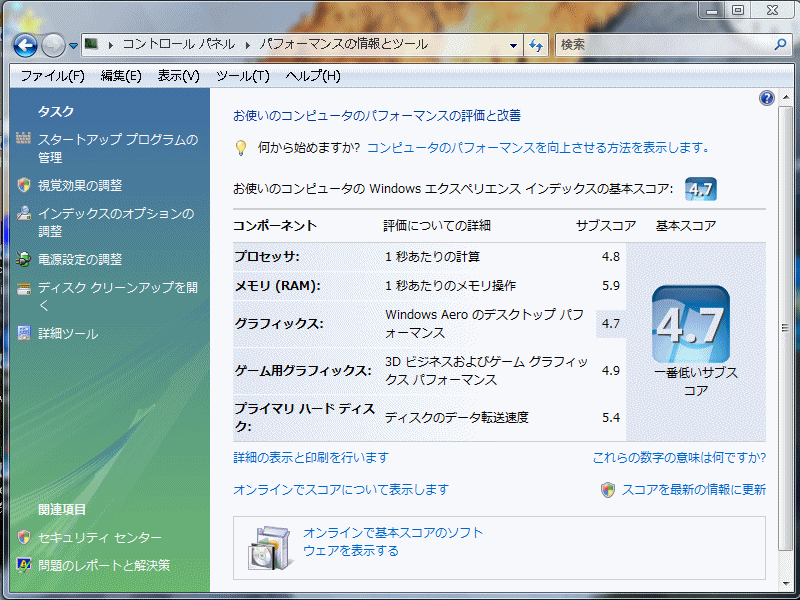Screen dimensions: 800x600
Task: Expand the address bar history dropdown
Action: click(514, 45)
